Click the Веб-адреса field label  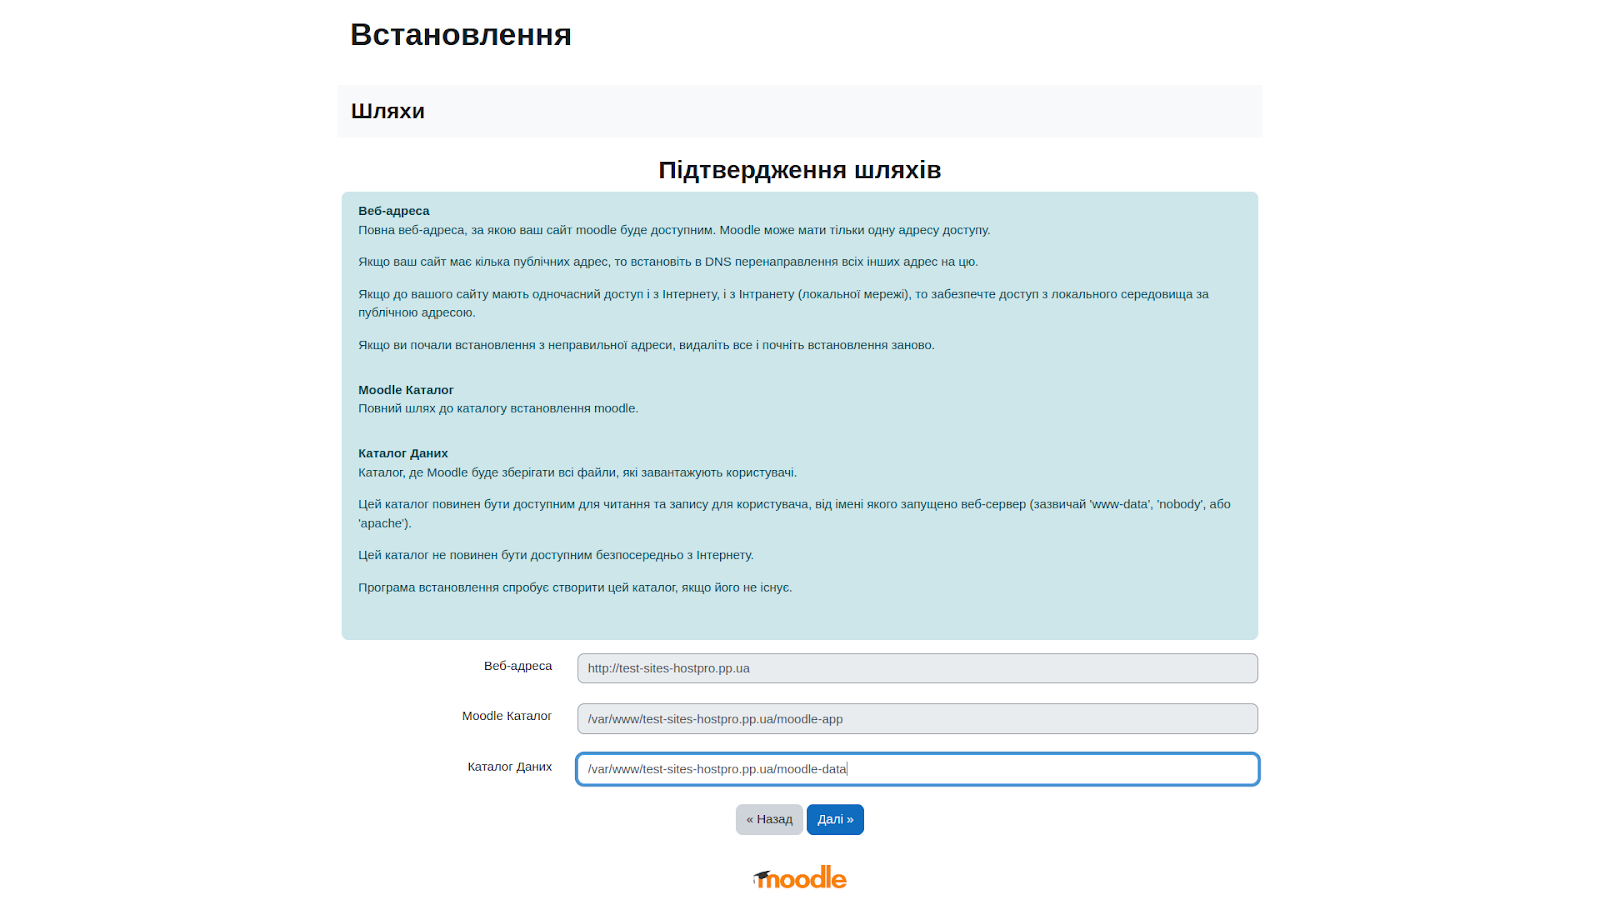(x=518, y=666)
